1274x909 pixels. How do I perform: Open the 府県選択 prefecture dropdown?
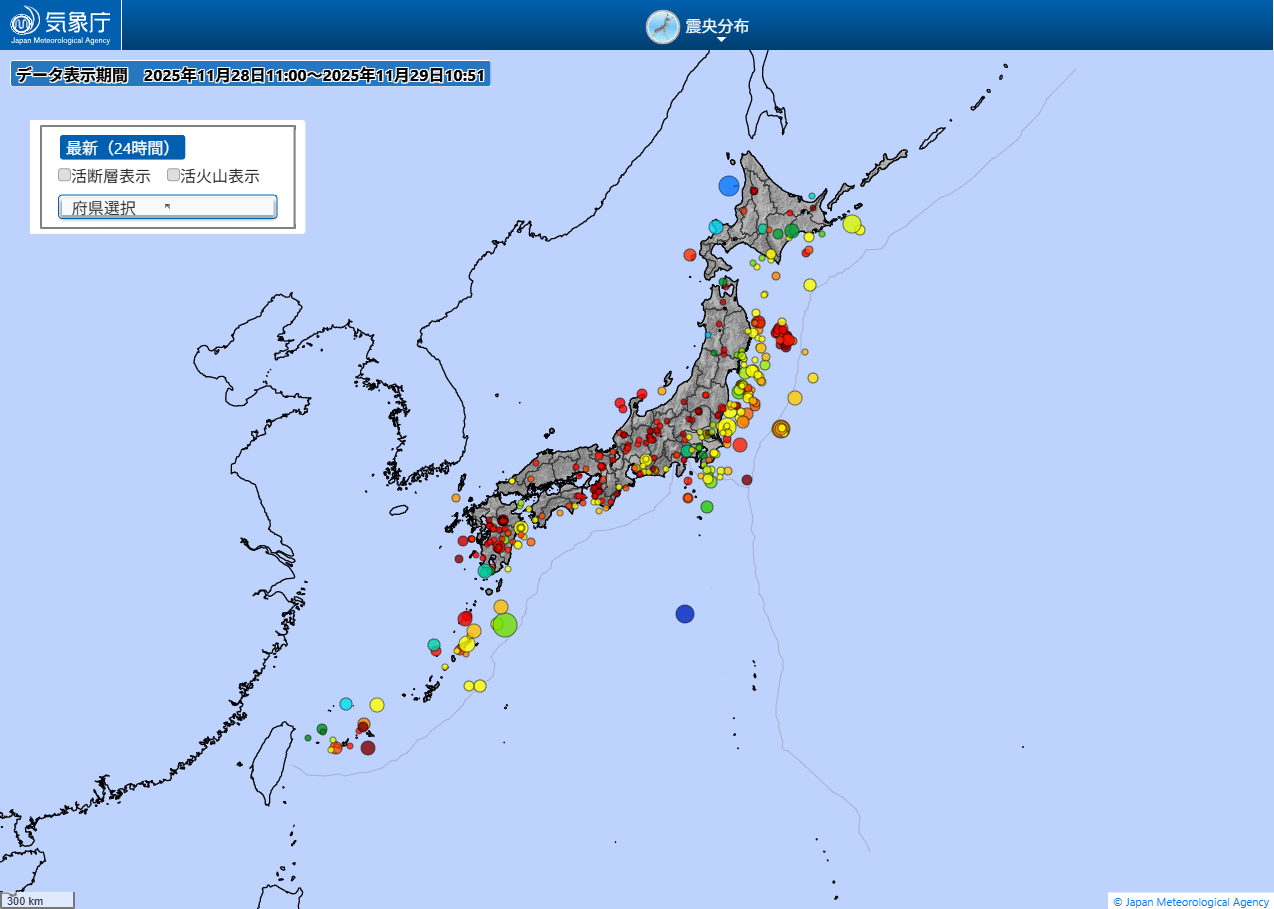[167, 207]
